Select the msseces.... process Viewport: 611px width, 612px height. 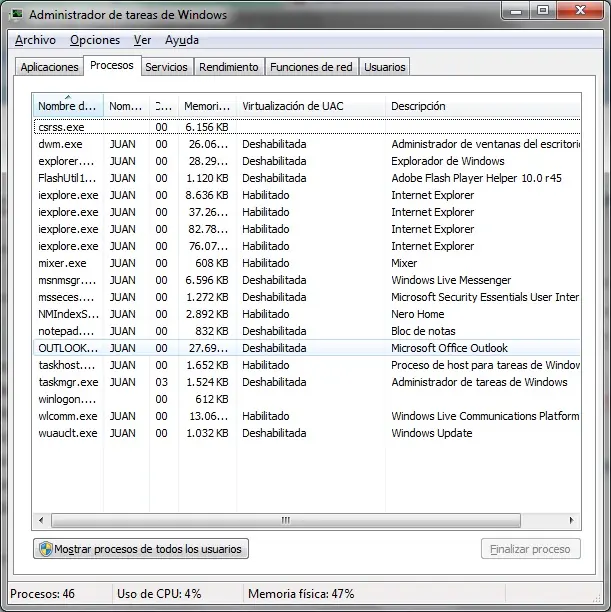click(x=307, y=297)
